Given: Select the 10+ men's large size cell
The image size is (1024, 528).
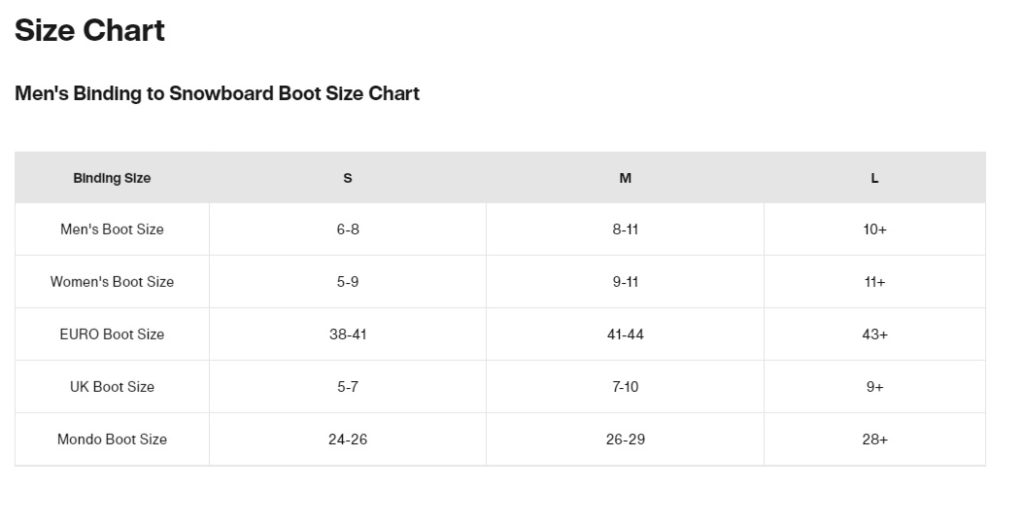Looking at the screenshot, I should tap(875, 229).
